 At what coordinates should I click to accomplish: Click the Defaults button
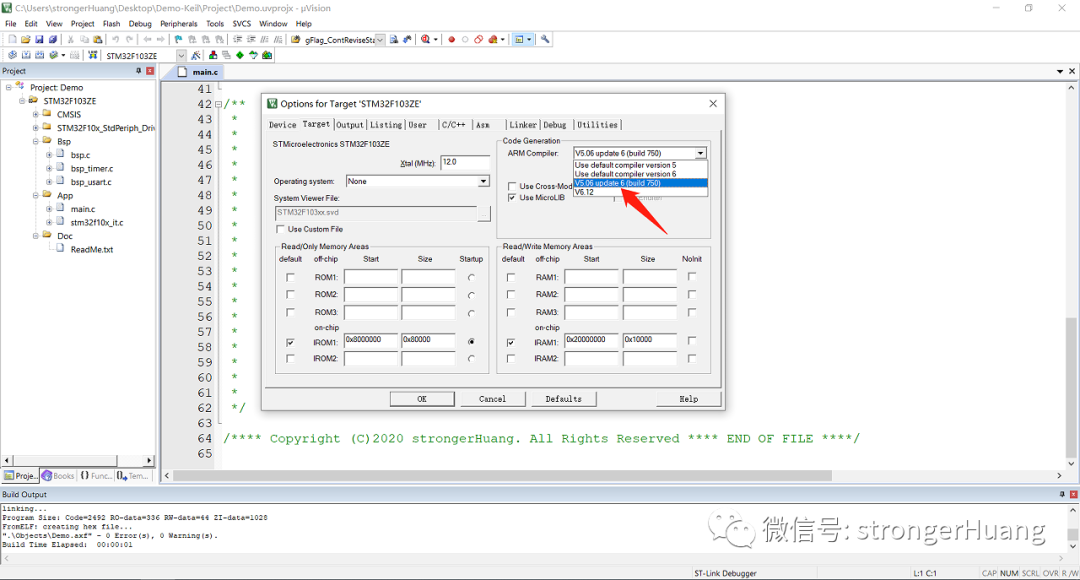click(x=563, y=399)
